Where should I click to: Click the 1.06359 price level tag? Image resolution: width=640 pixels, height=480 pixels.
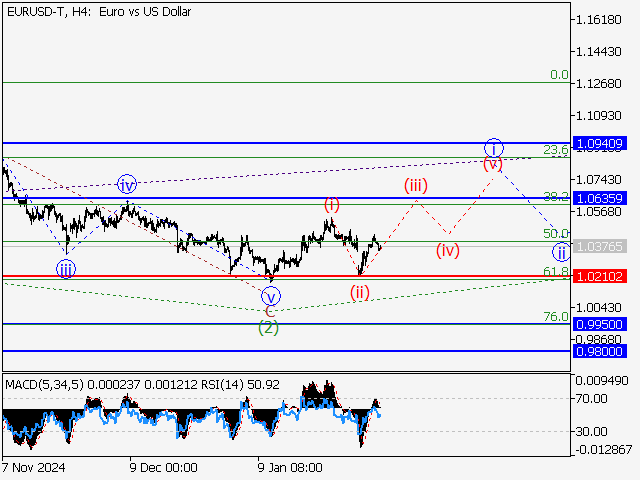pos(600,199)
